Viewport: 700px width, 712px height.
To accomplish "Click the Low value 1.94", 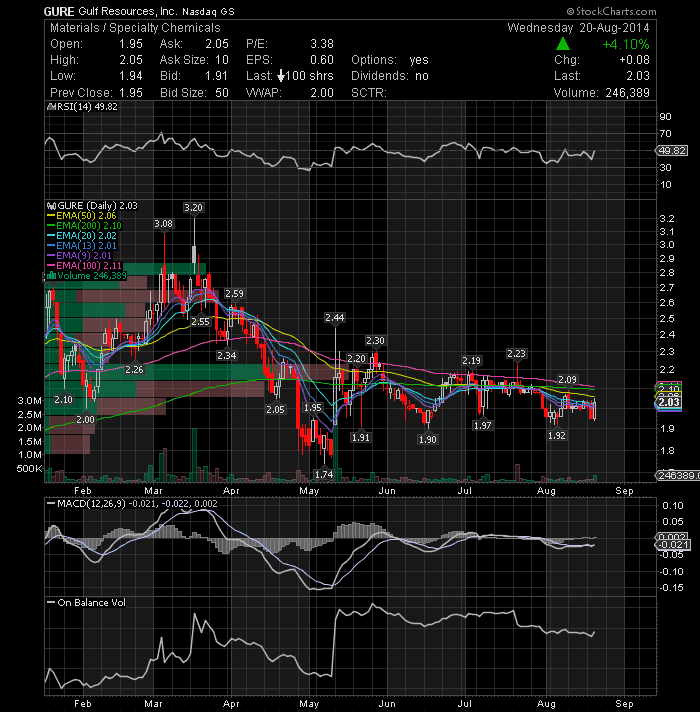I will [131, 76].
